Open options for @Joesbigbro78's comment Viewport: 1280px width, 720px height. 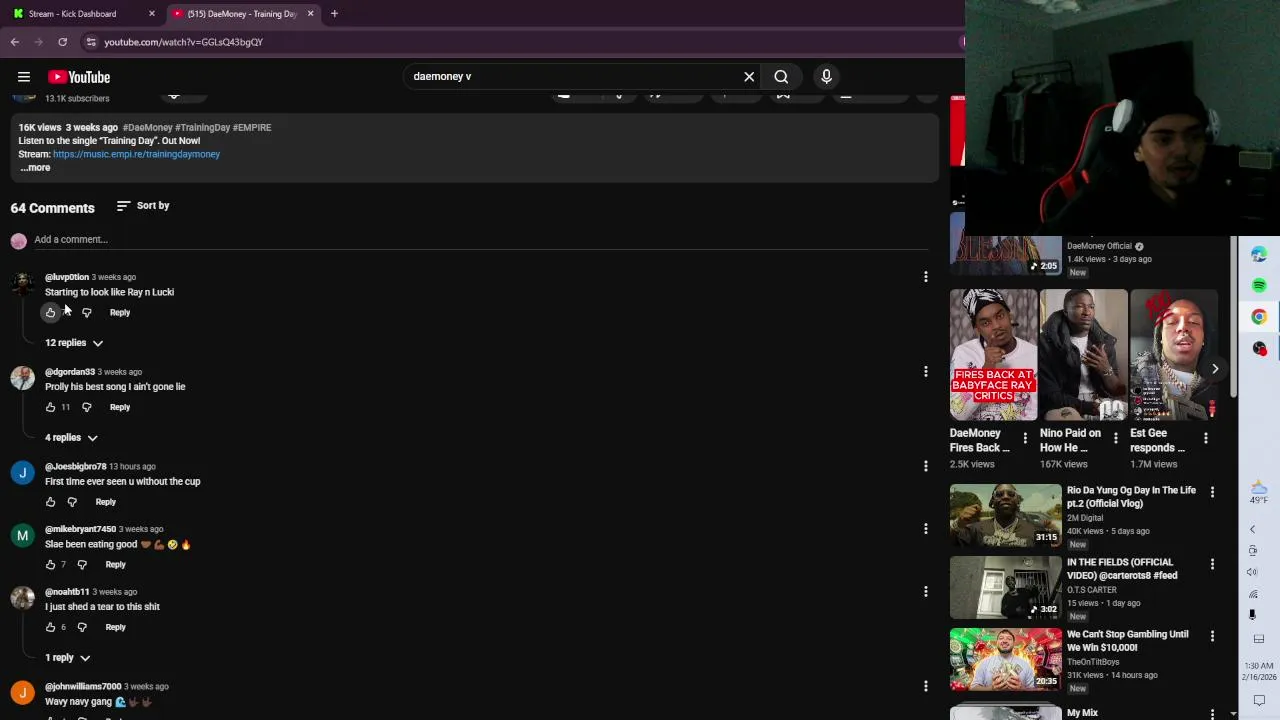925,466
